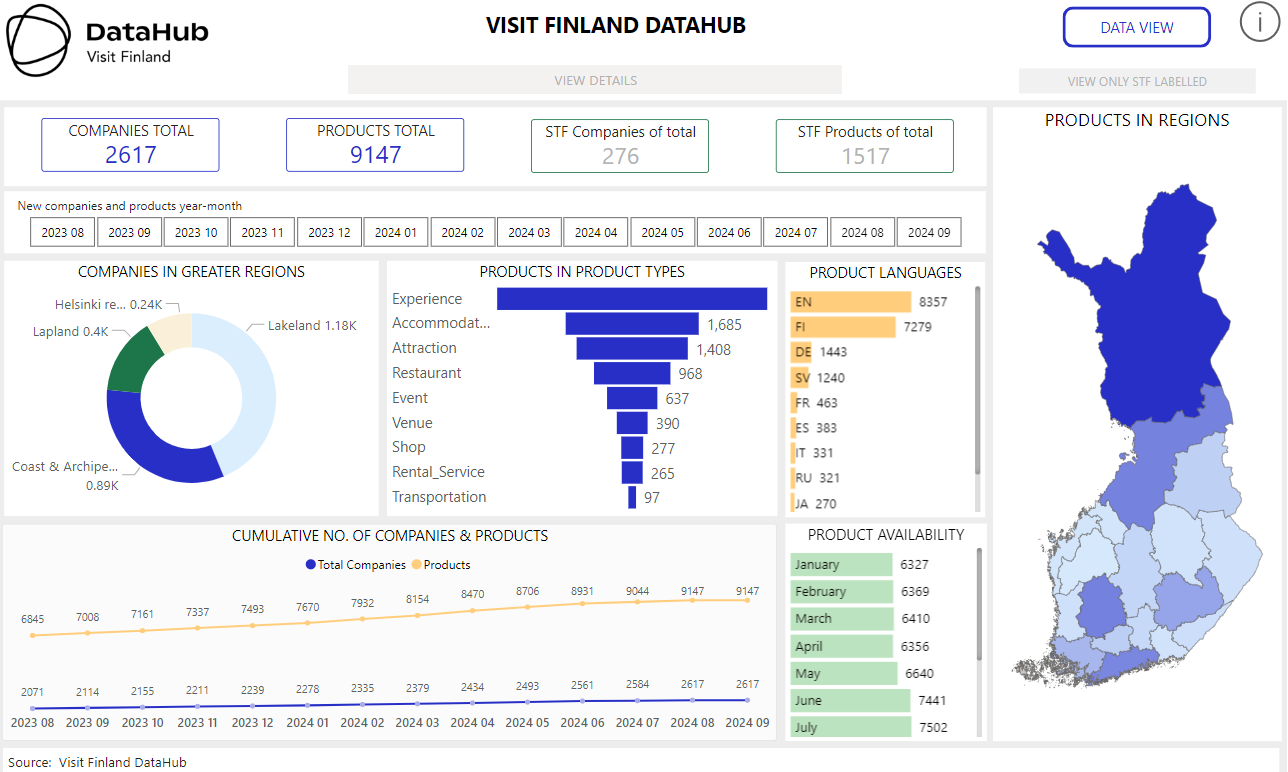Click the Restaurant funnel bar
1288x772 pixels.
click(x=632, y=373)
